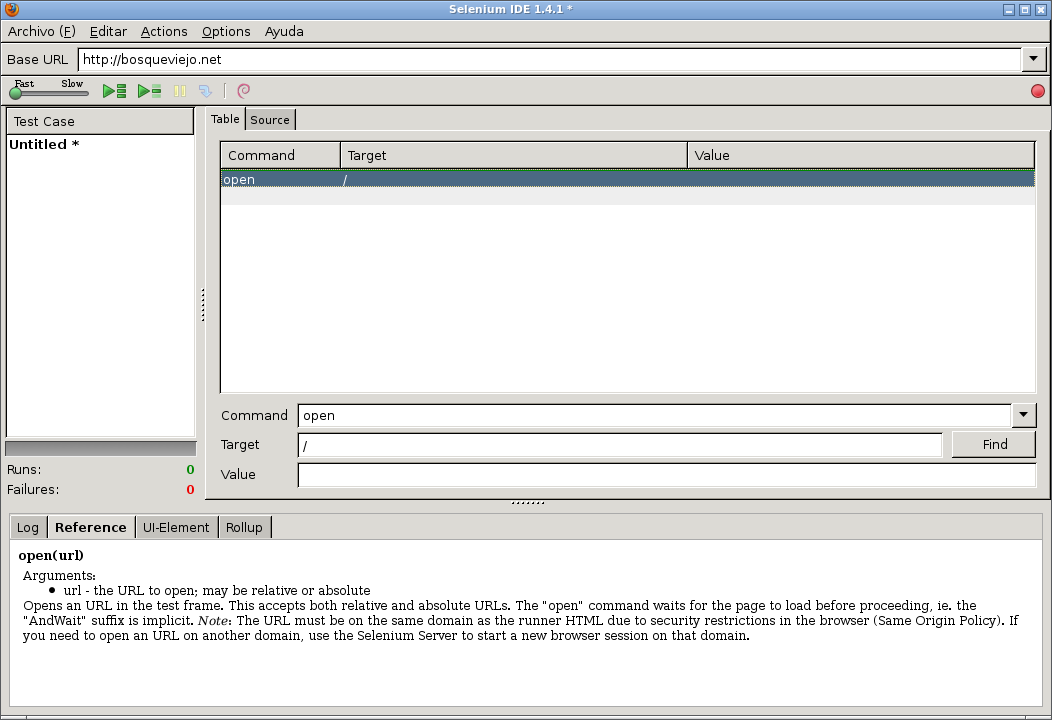Close the Selenium IDE window
Image resolution: width=1052 pixels, height=720 pixels.
coord(1041,9)
